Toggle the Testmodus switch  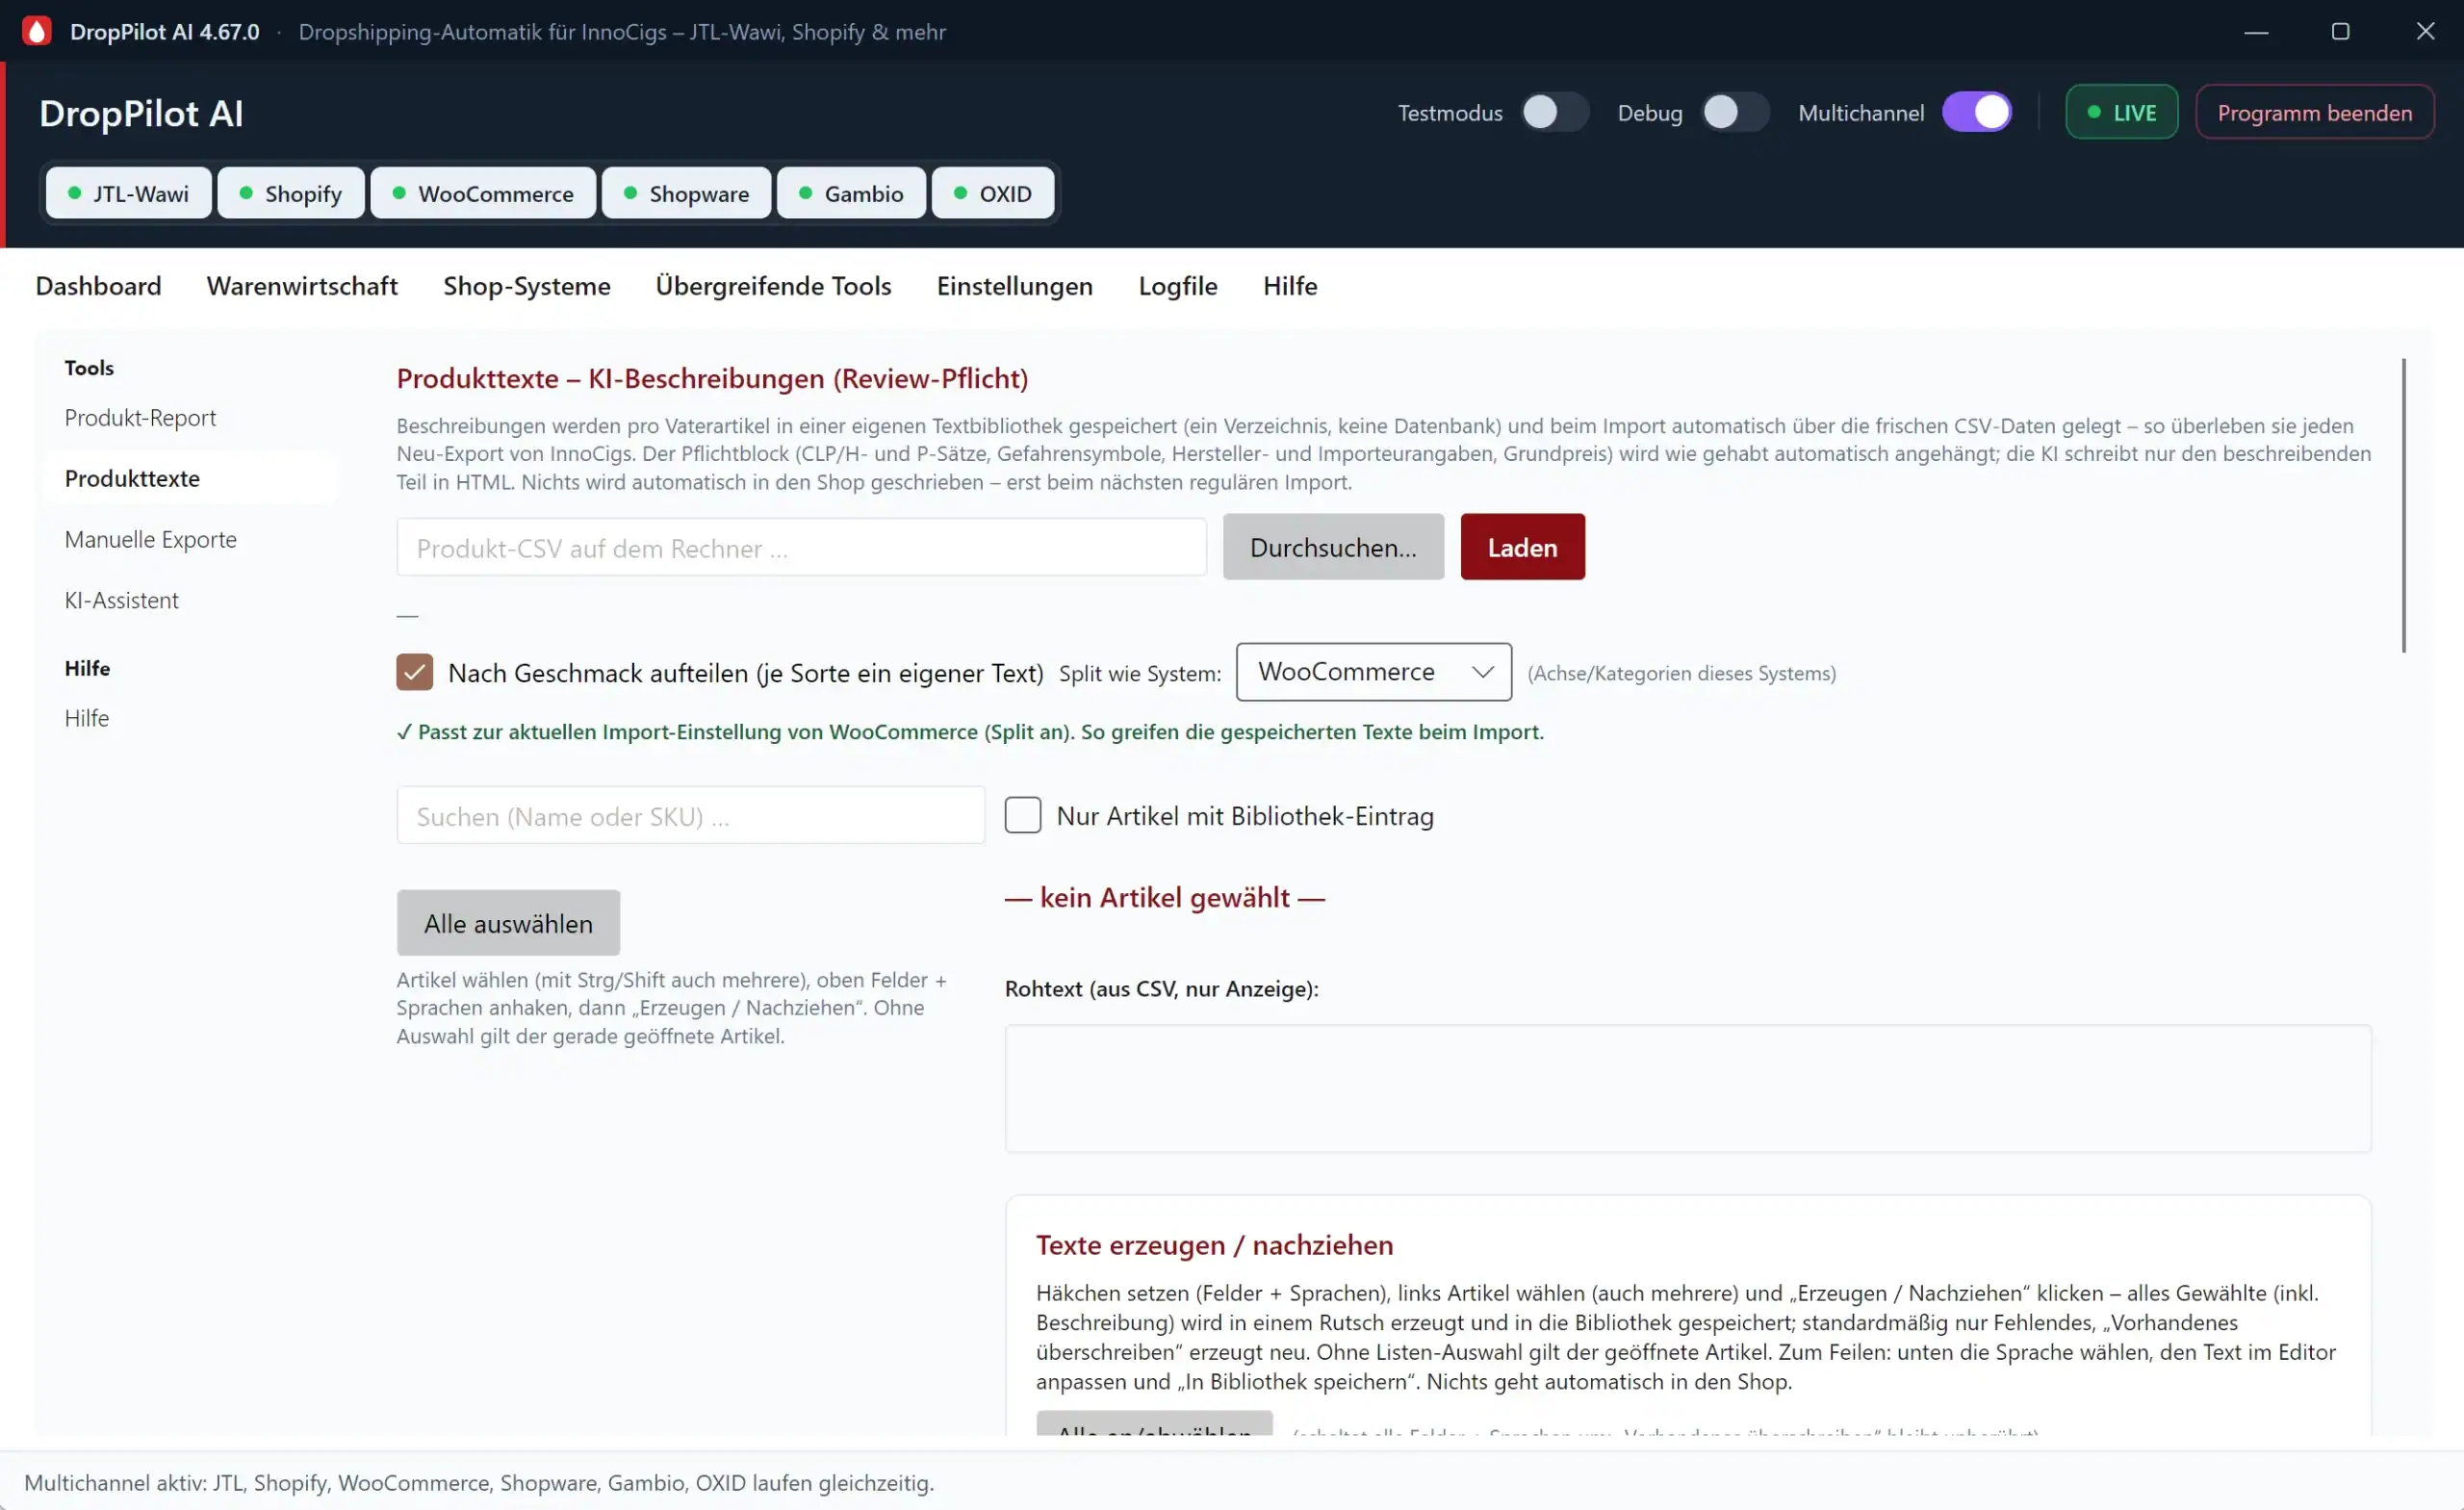[1555, 112]
